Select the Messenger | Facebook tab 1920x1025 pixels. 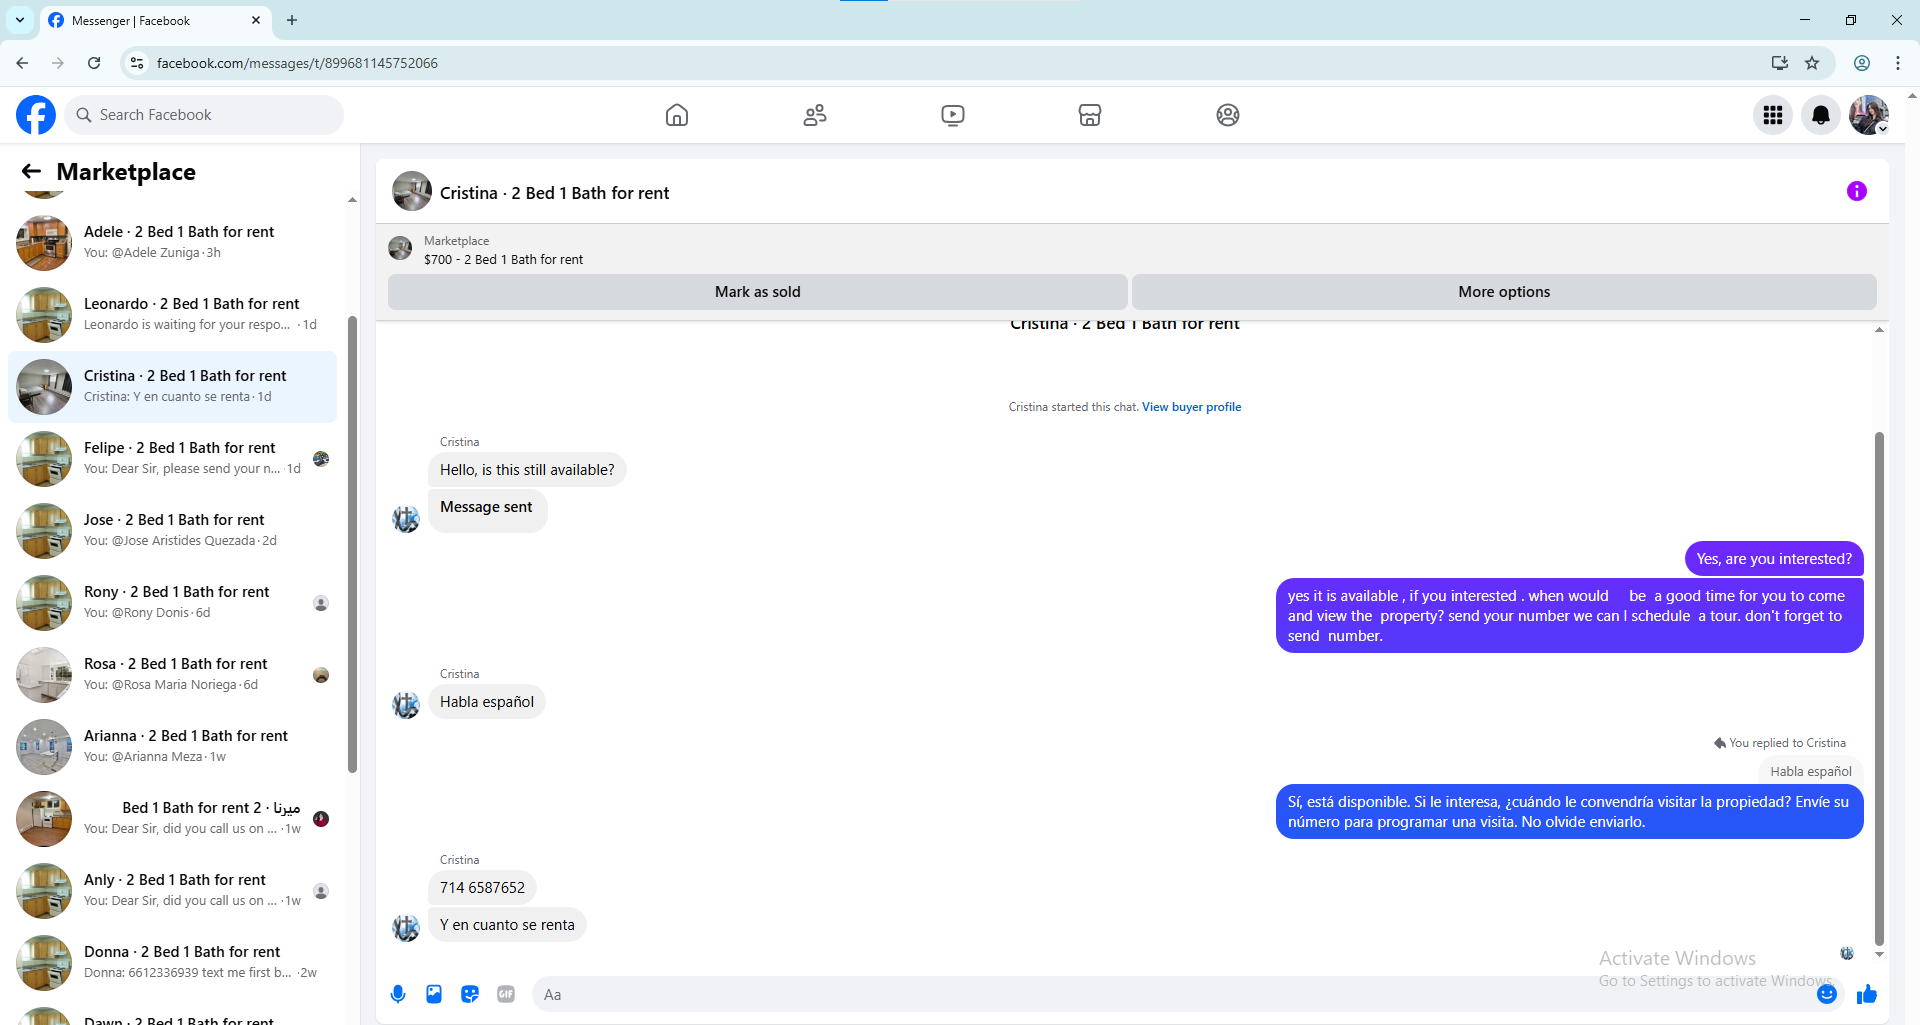click(x=156, y=20)
